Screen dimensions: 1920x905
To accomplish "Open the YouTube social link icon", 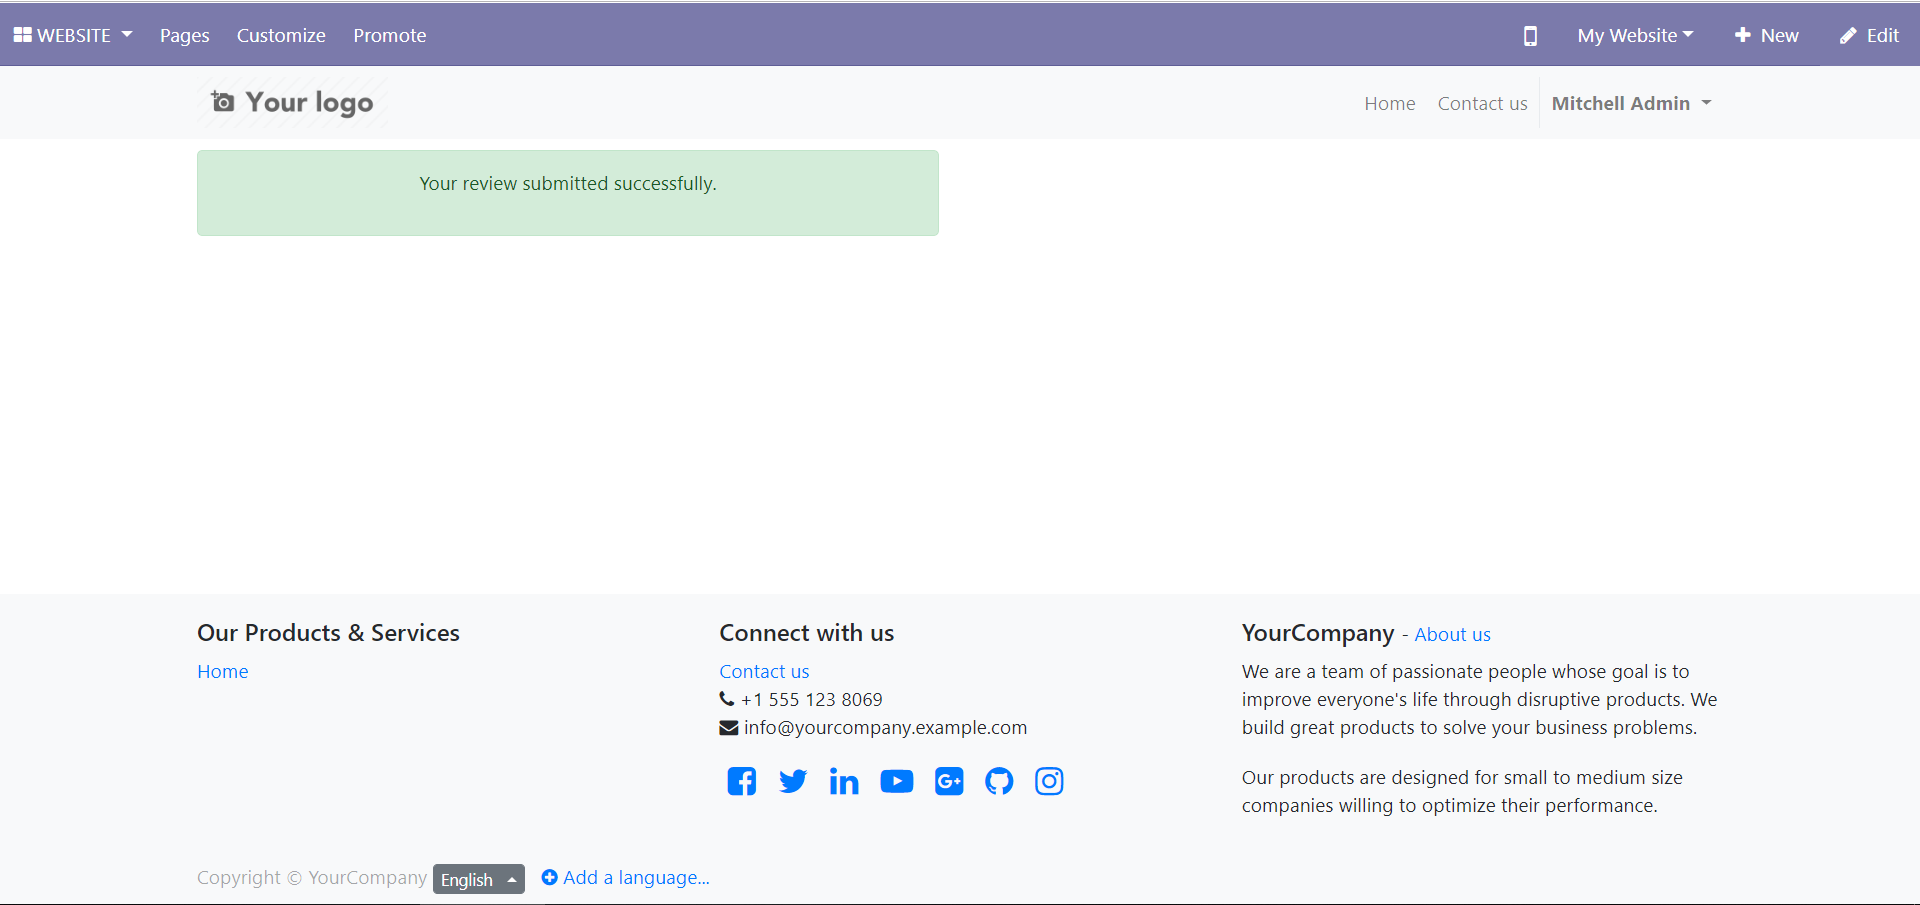I will tap(896, 781).
